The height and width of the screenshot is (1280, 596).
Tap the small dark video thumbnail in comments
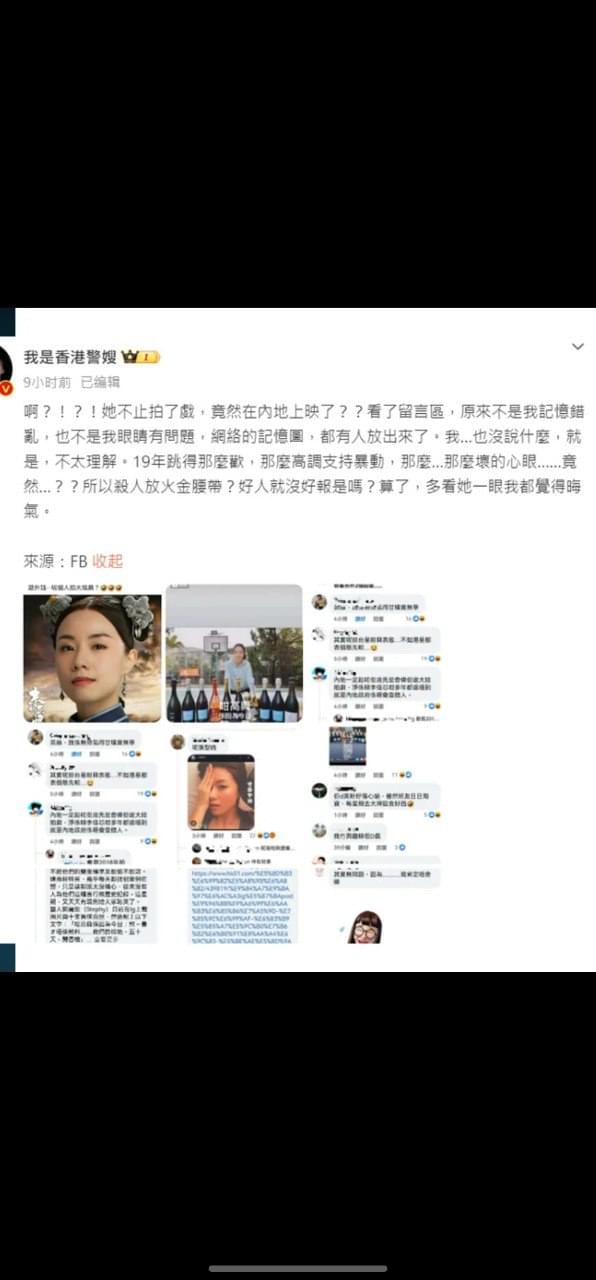(x=348, y=746)
